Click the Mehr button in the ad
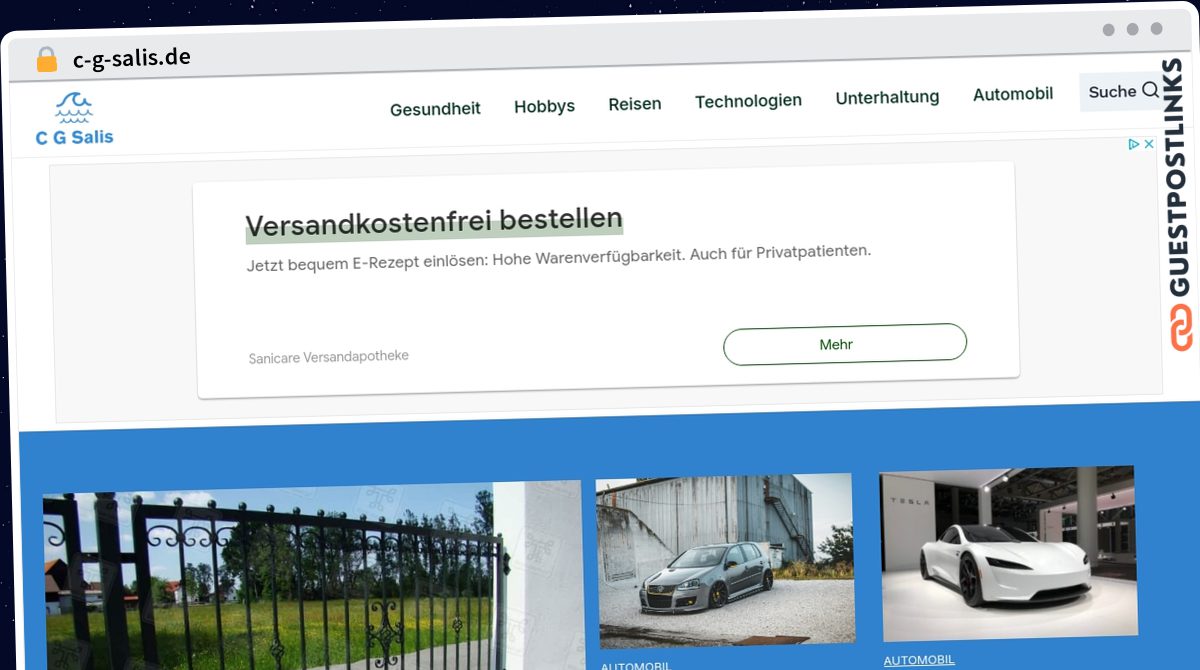Viewport: 1200px width, 670px height. coord(845,344)
